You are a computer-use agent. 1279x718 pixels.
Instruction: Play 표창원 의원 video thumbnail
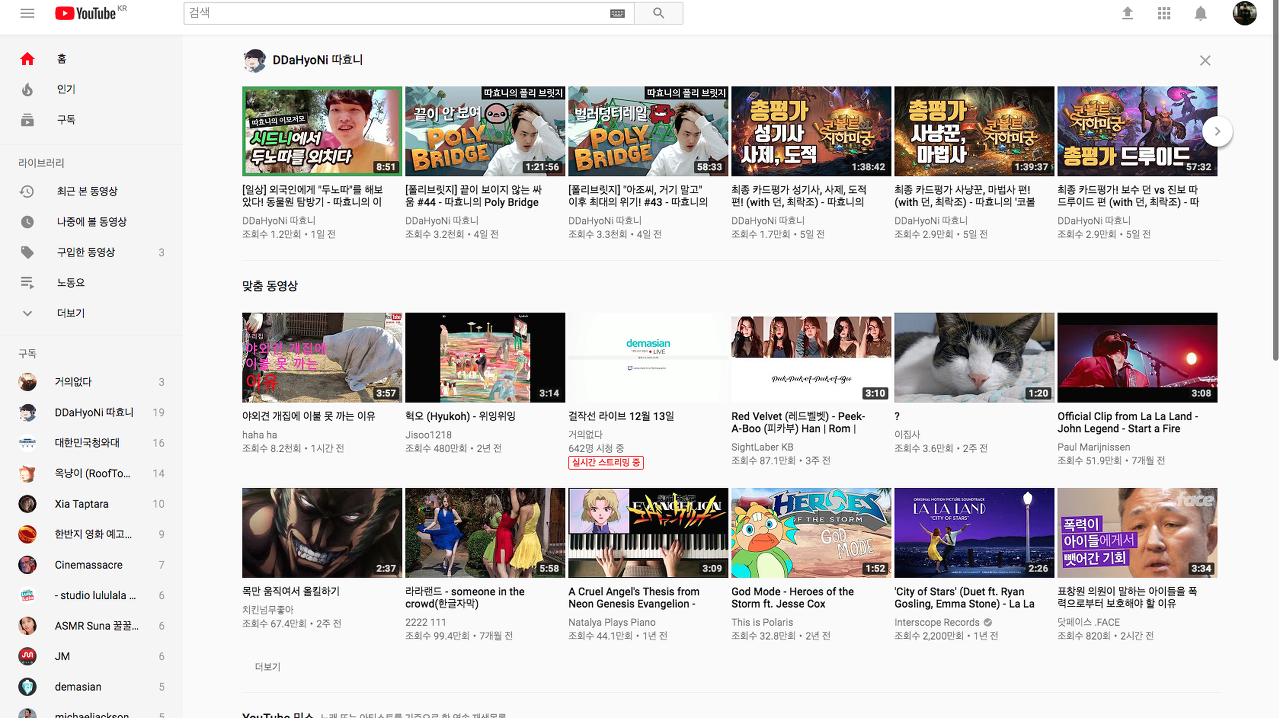[1137, 533]
